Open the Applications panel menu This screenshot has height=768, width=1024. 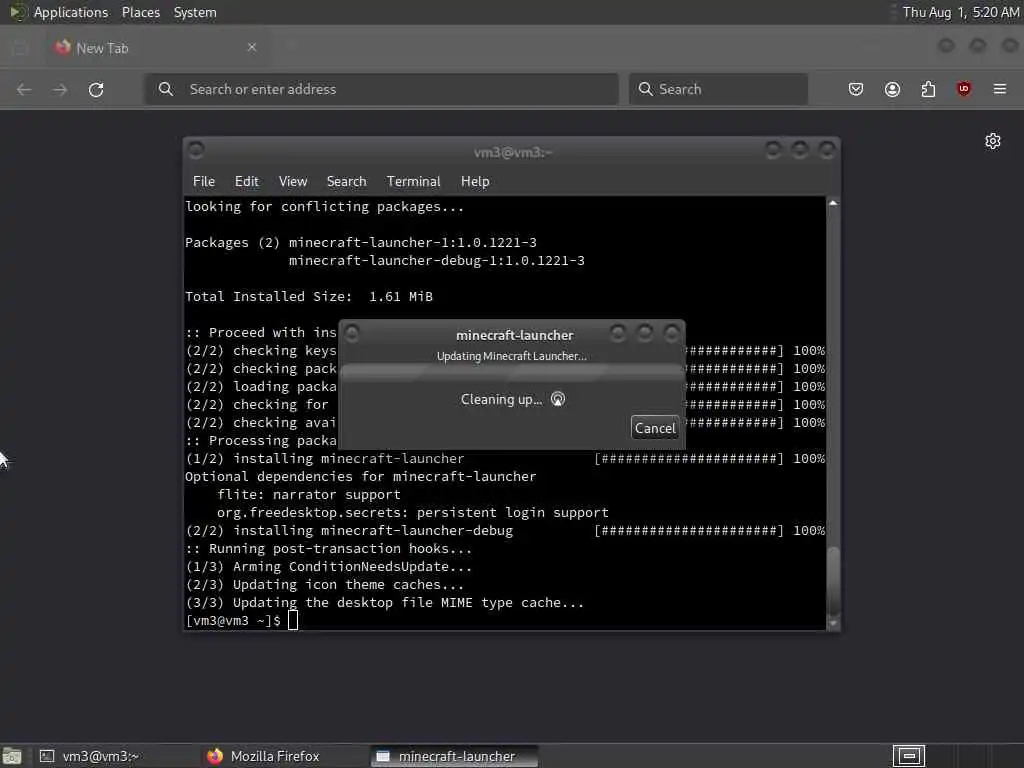click(71, 12)
